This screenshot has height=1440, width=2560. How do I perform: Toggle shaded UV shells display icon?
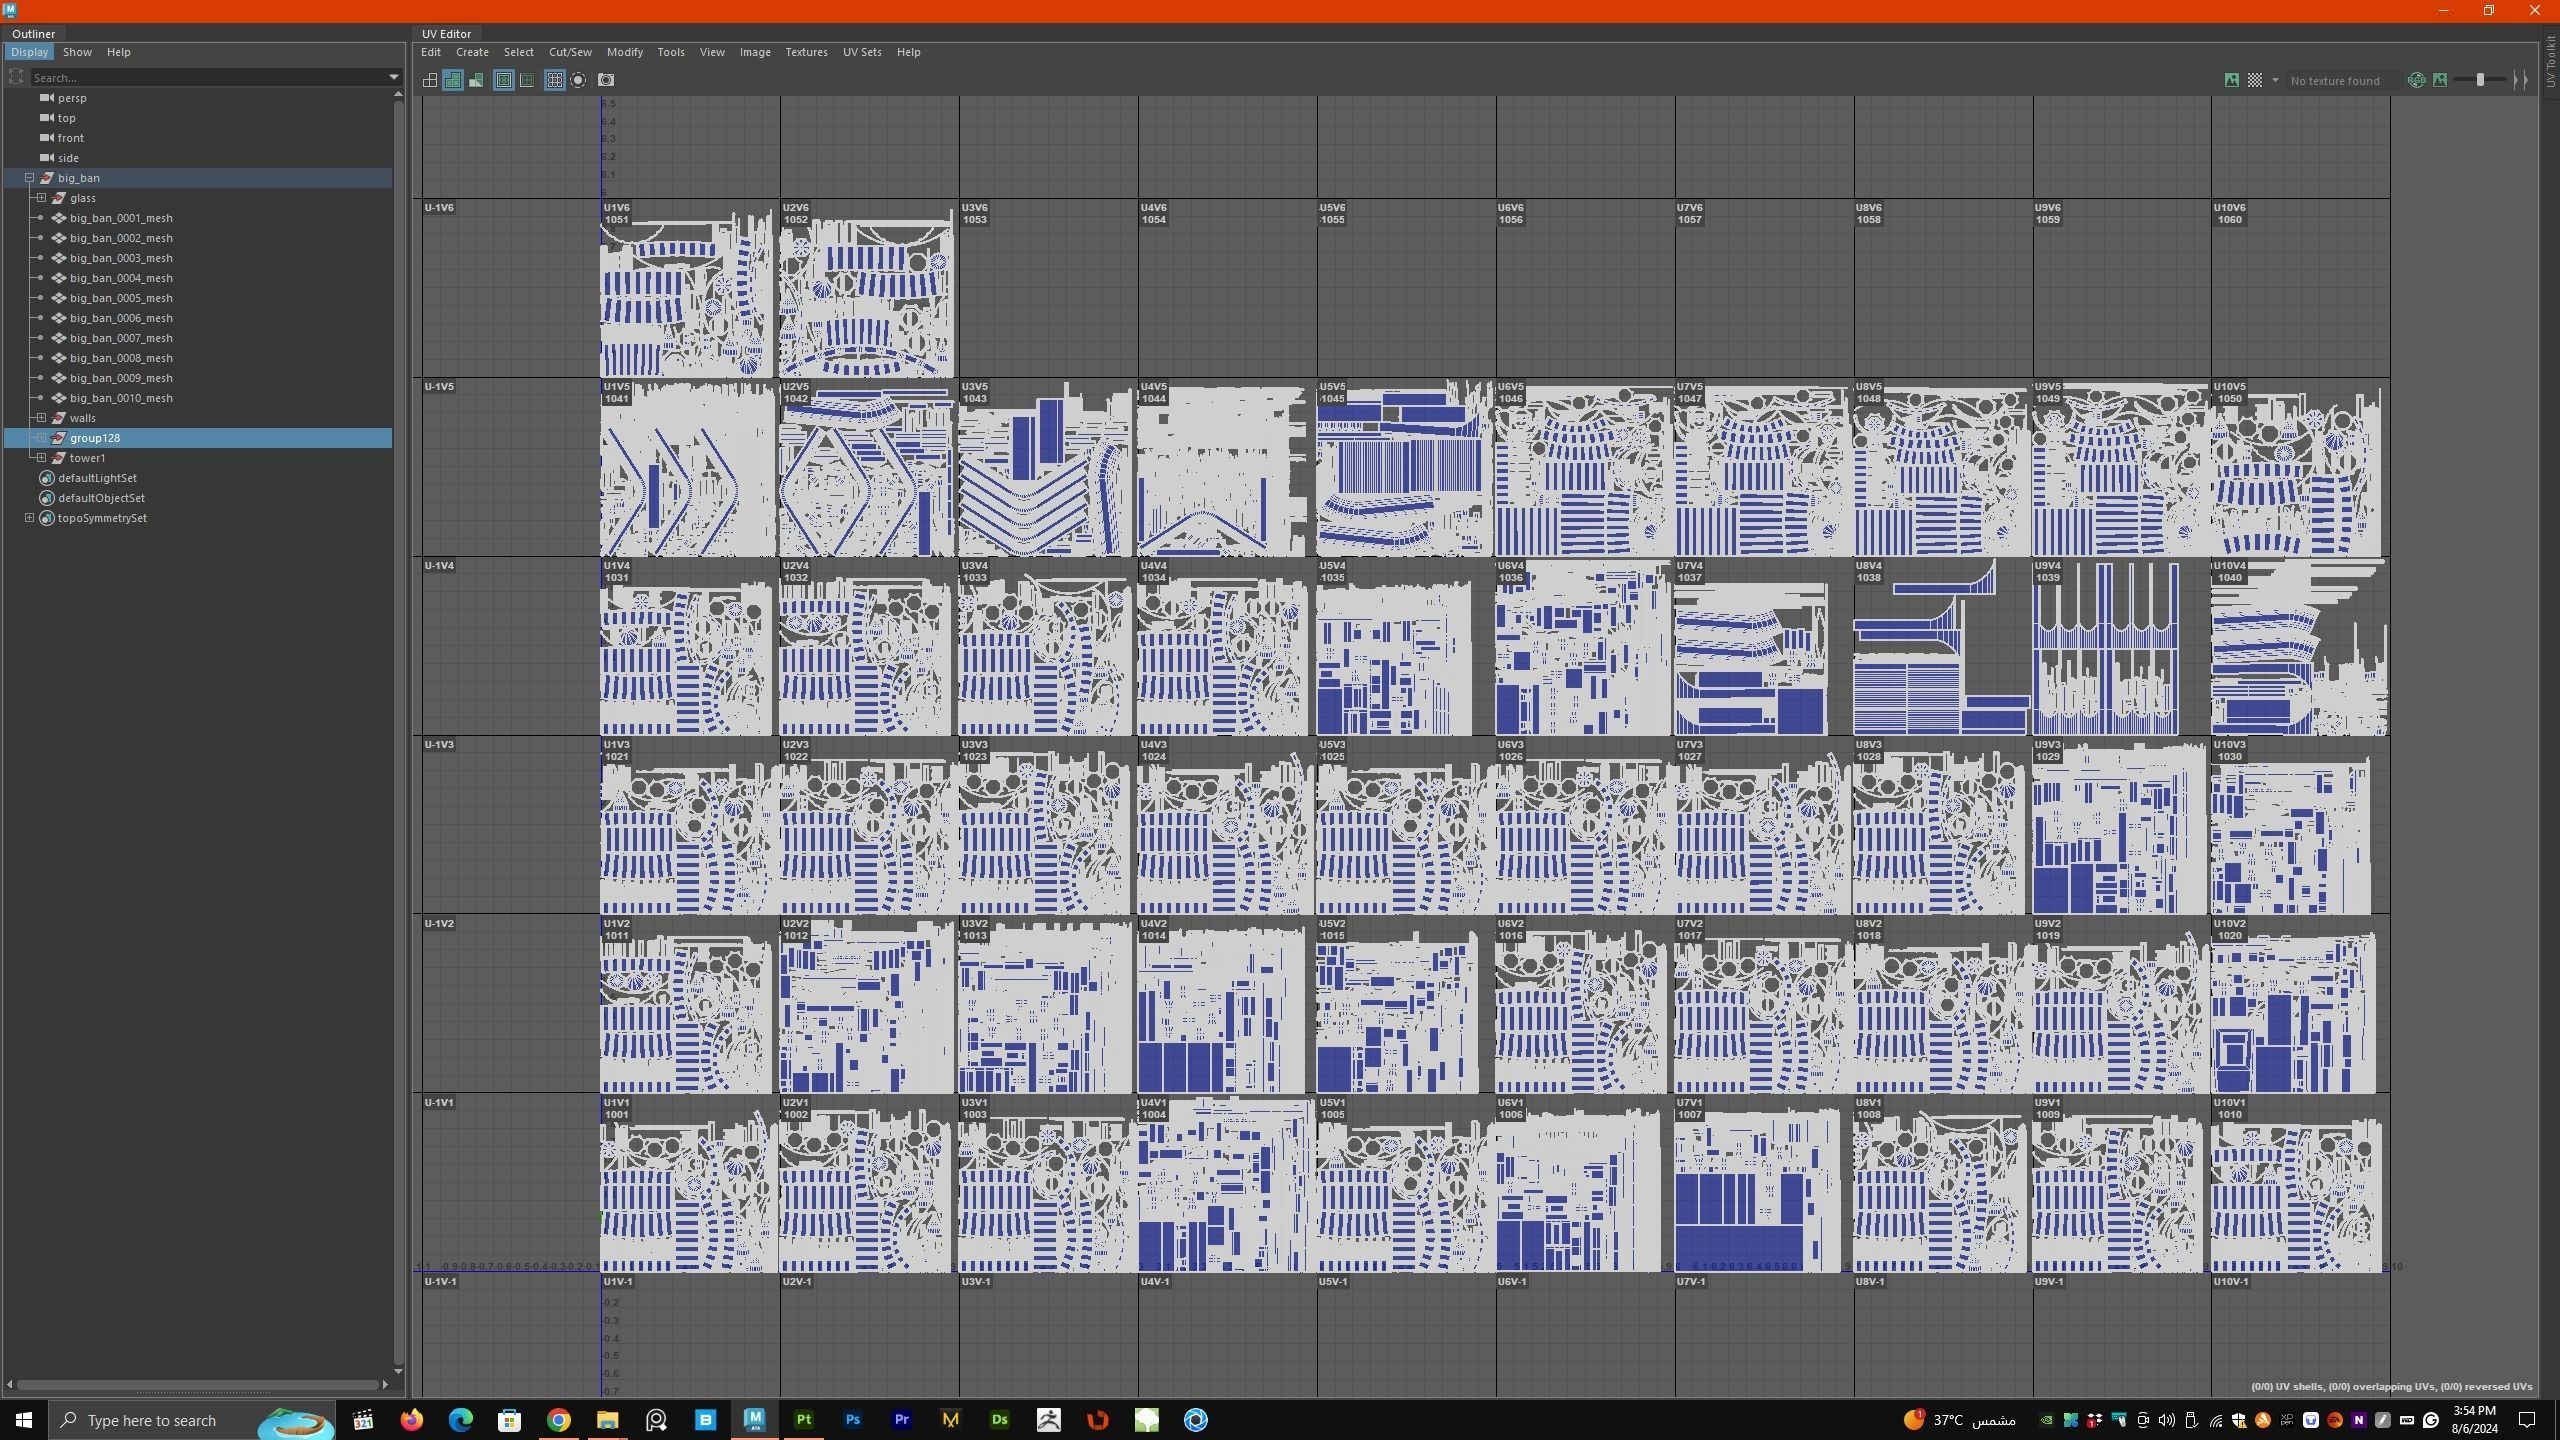coord(453,80)
